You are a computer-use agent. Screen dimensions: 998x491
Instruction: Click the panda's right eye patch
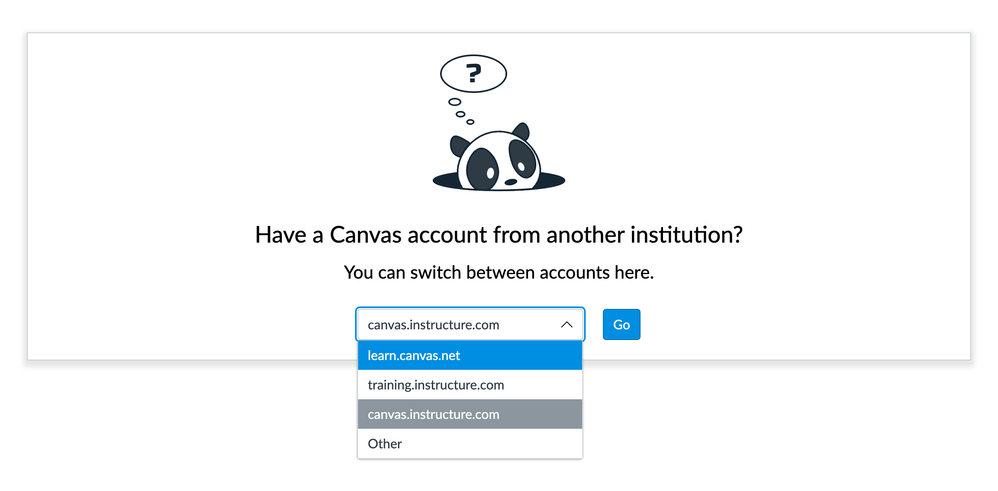(x=523, y=158)
